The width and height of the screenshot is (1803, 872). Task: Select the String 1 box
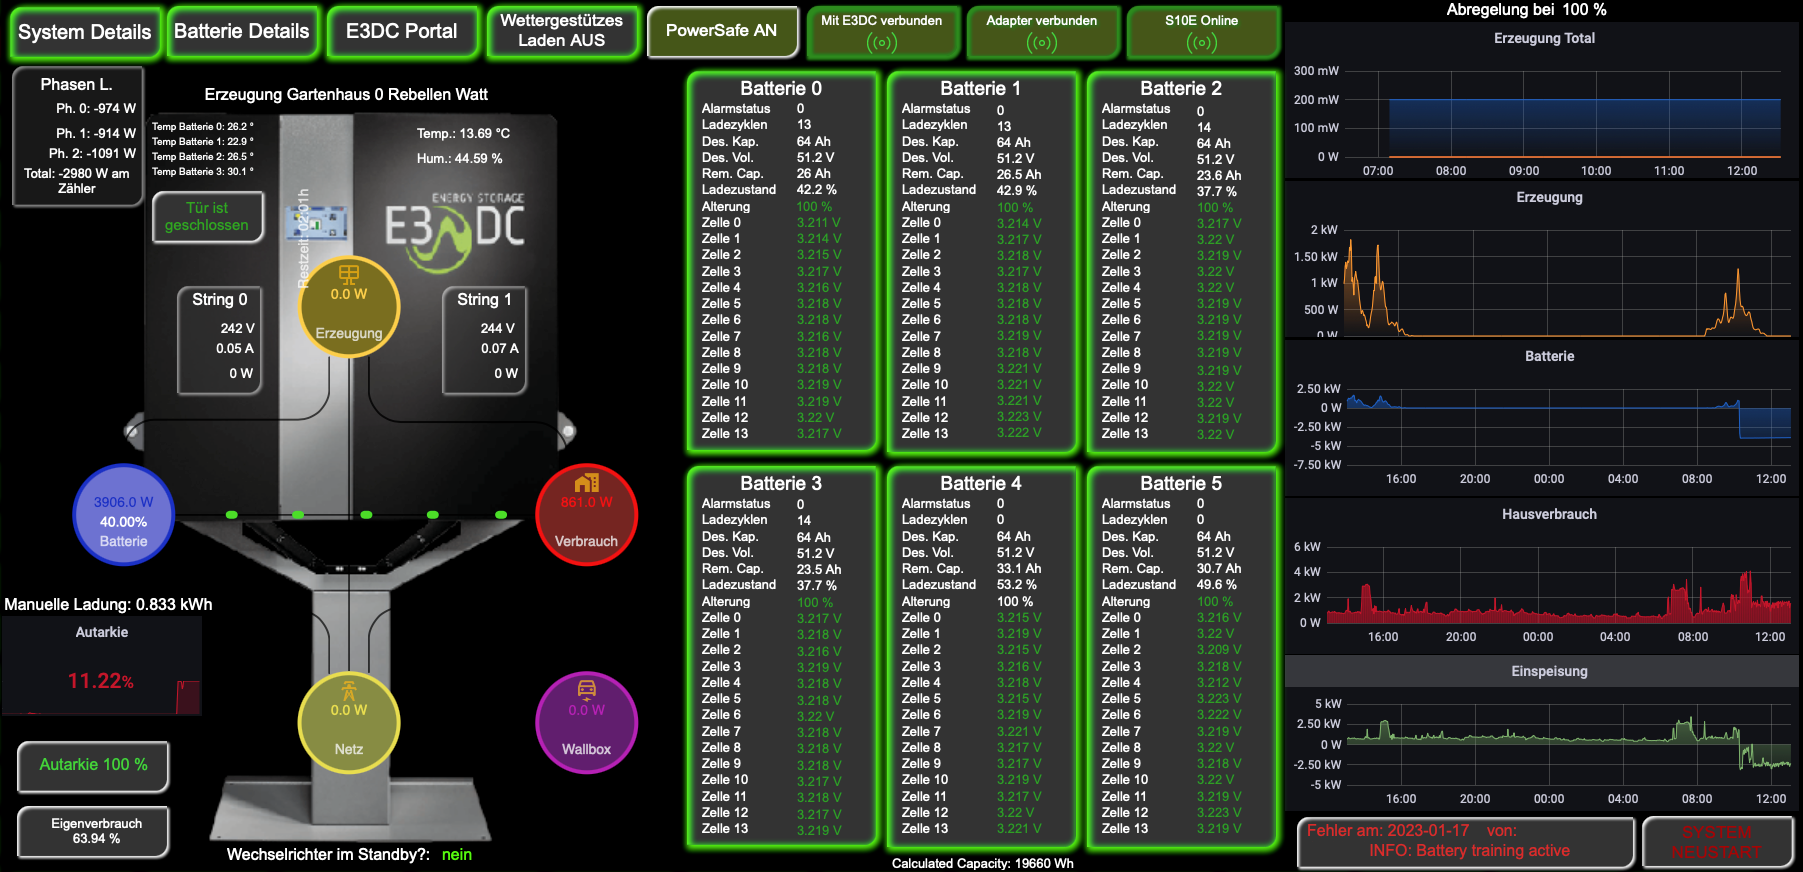coord(485,341)
